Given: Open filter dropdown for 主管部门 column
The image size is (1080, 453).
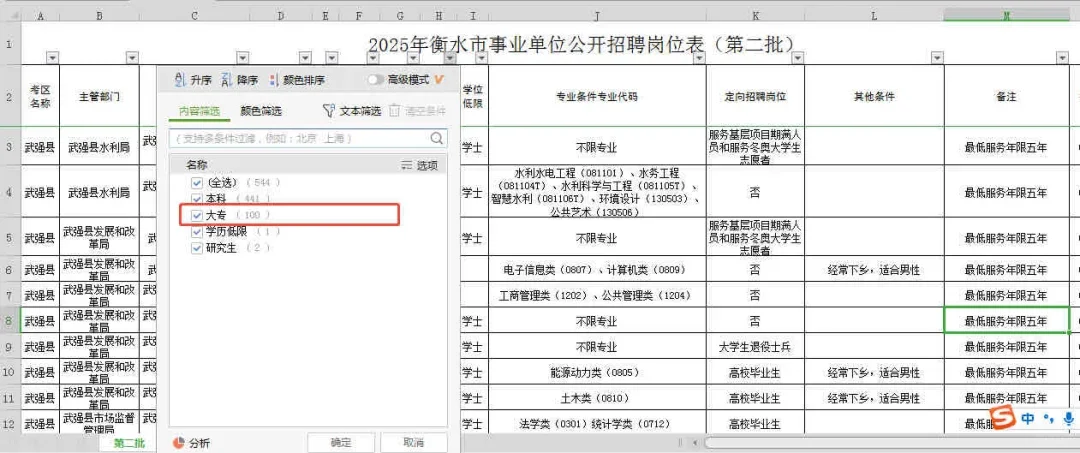Looking at the screenshot, I should click(x=132, y=58).
